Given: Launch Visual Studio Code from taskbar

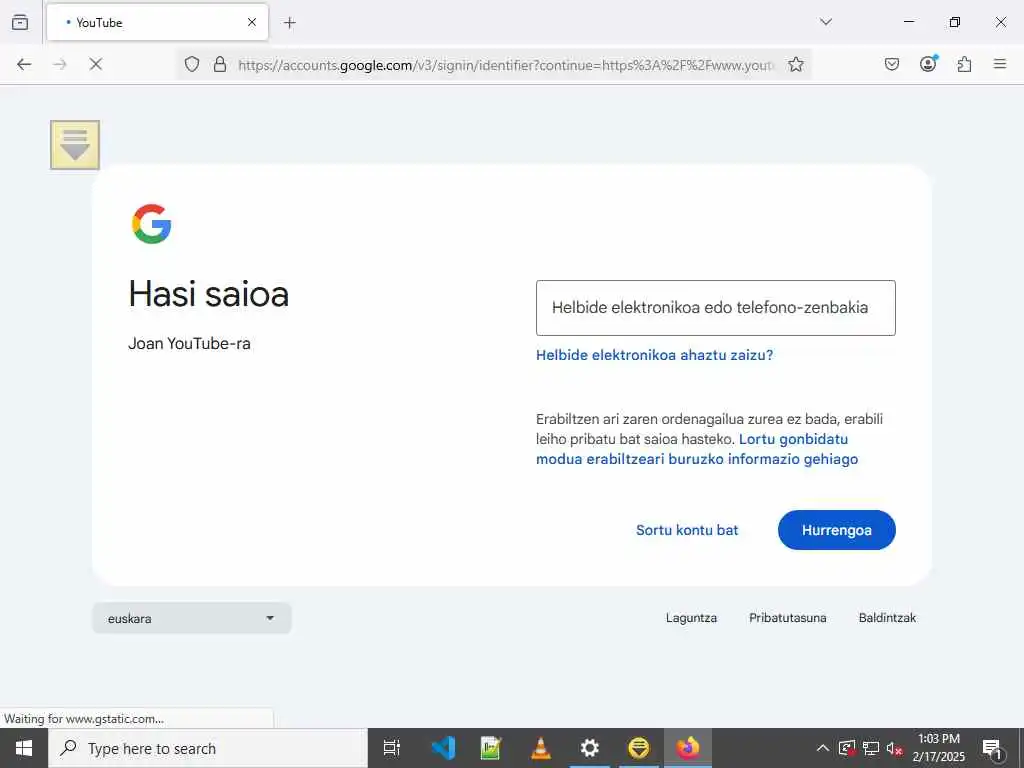Looking at the screenshot, I should pyautogui.click(x=443, y=748).
